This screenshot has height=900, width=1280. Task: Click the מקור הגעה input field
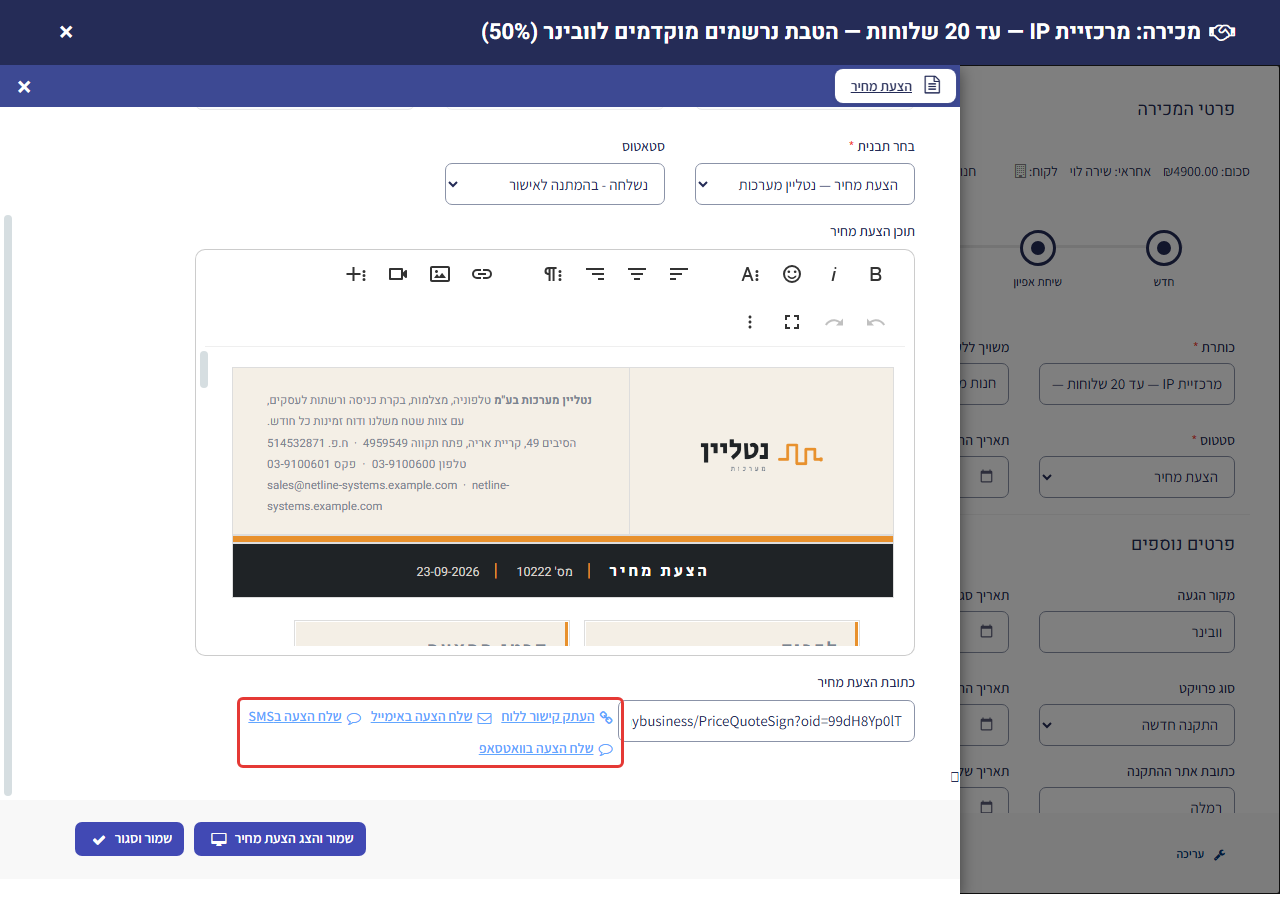tap(1137, 632)
